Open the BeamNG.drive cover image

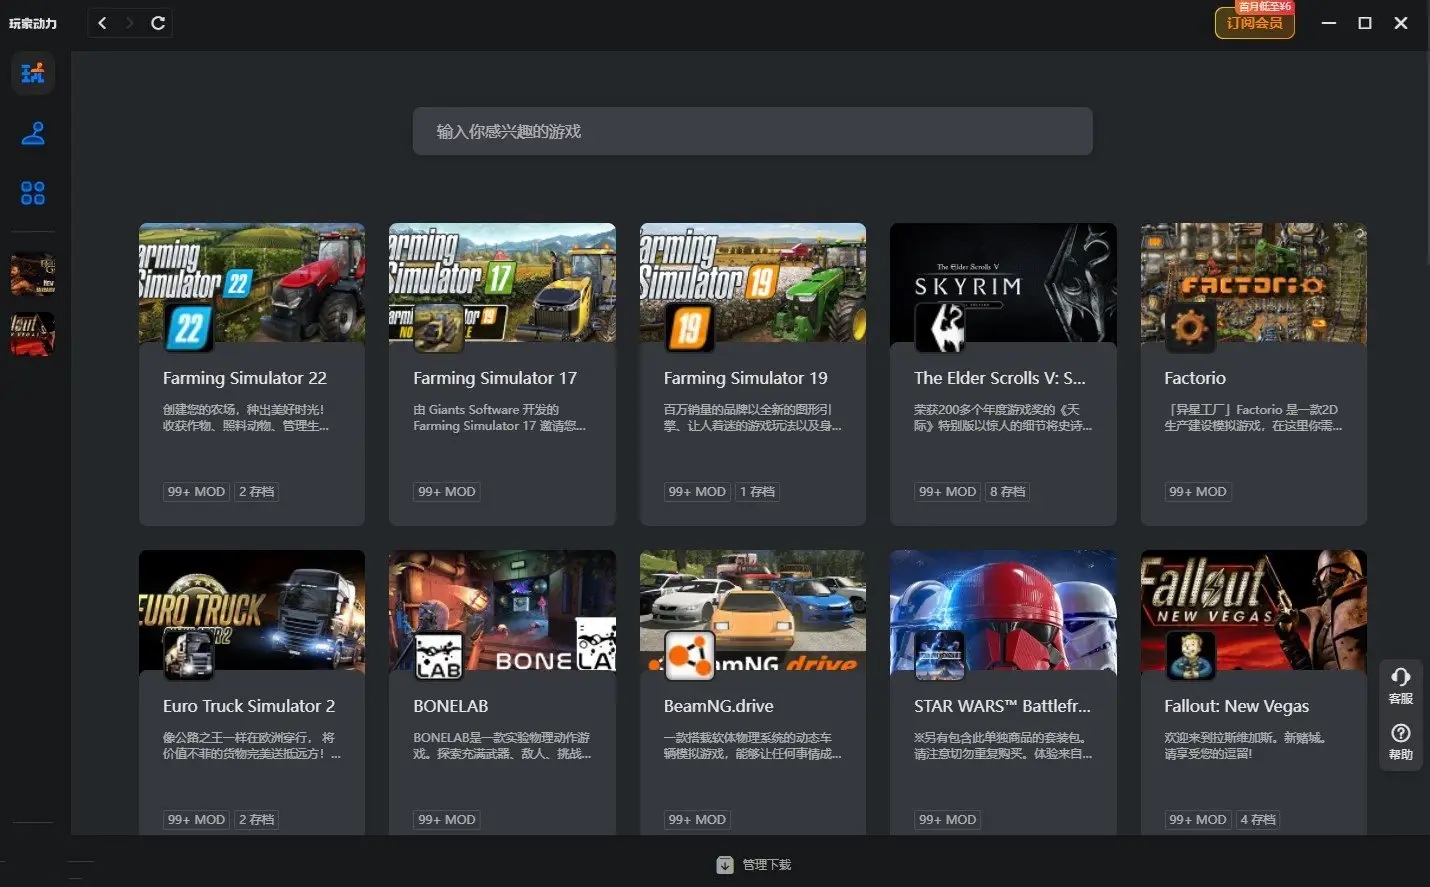click(753, 611)
